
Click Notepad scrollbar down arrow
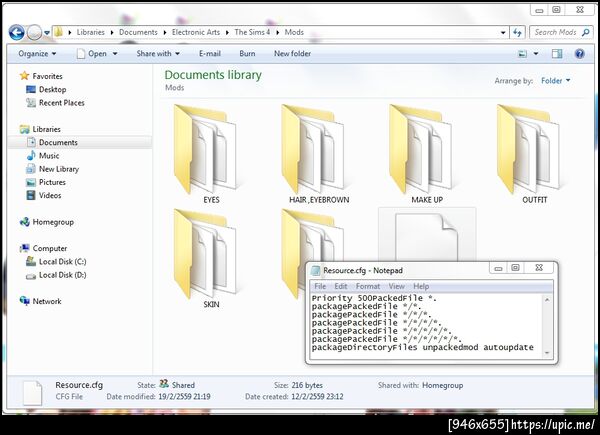click(x=547, y=353)
